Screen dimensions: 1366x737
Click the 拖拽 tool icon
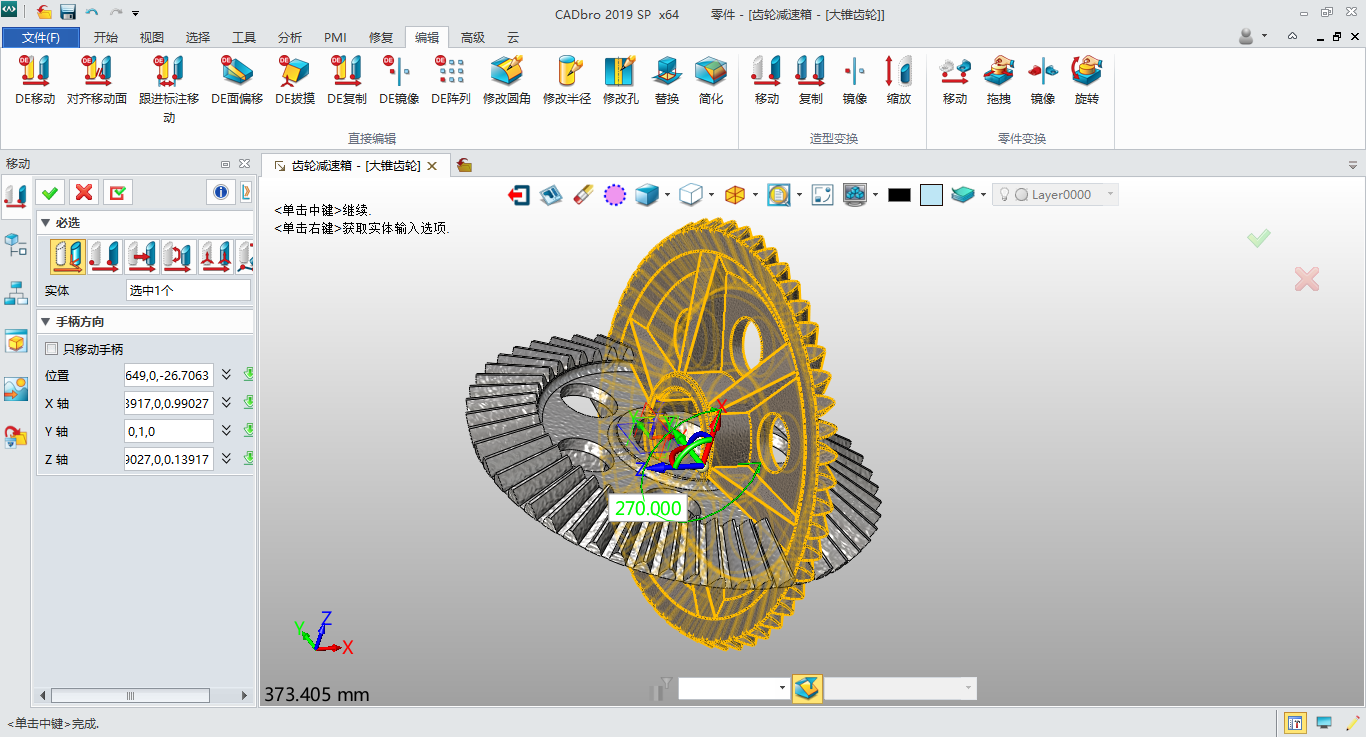click(x=998, y=80)
